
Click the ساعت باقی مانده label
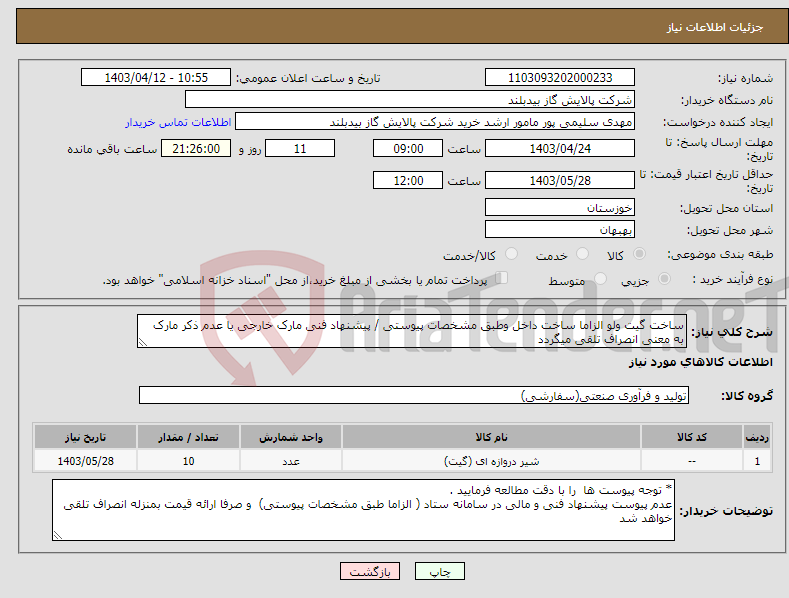112,149
